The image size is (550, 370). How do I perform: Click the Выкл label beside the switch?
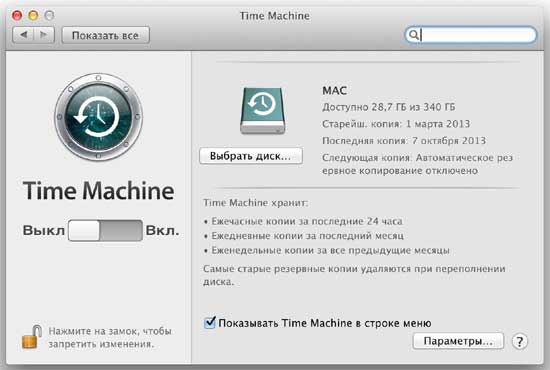click(x=44, y=231)
